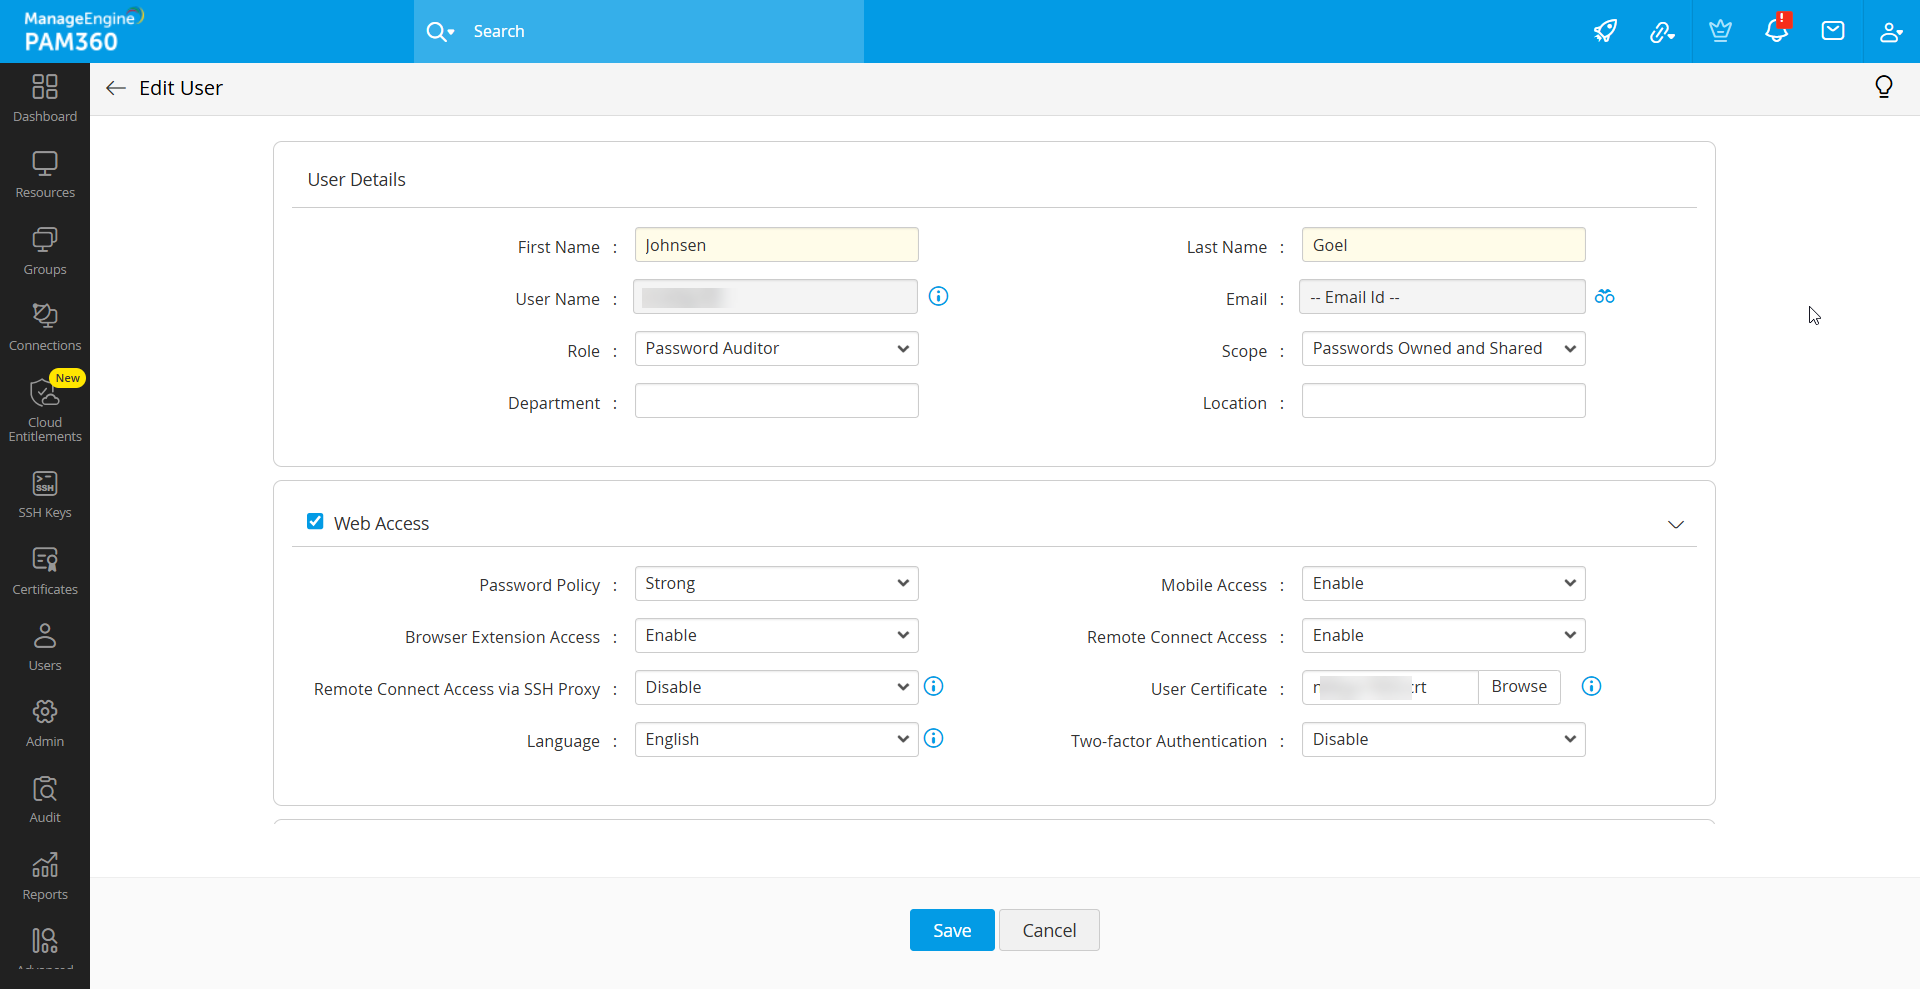Open the Password Policy dropdown
Image resolution: width=1920 pixels, height=989 pixels.
[776, 584]
